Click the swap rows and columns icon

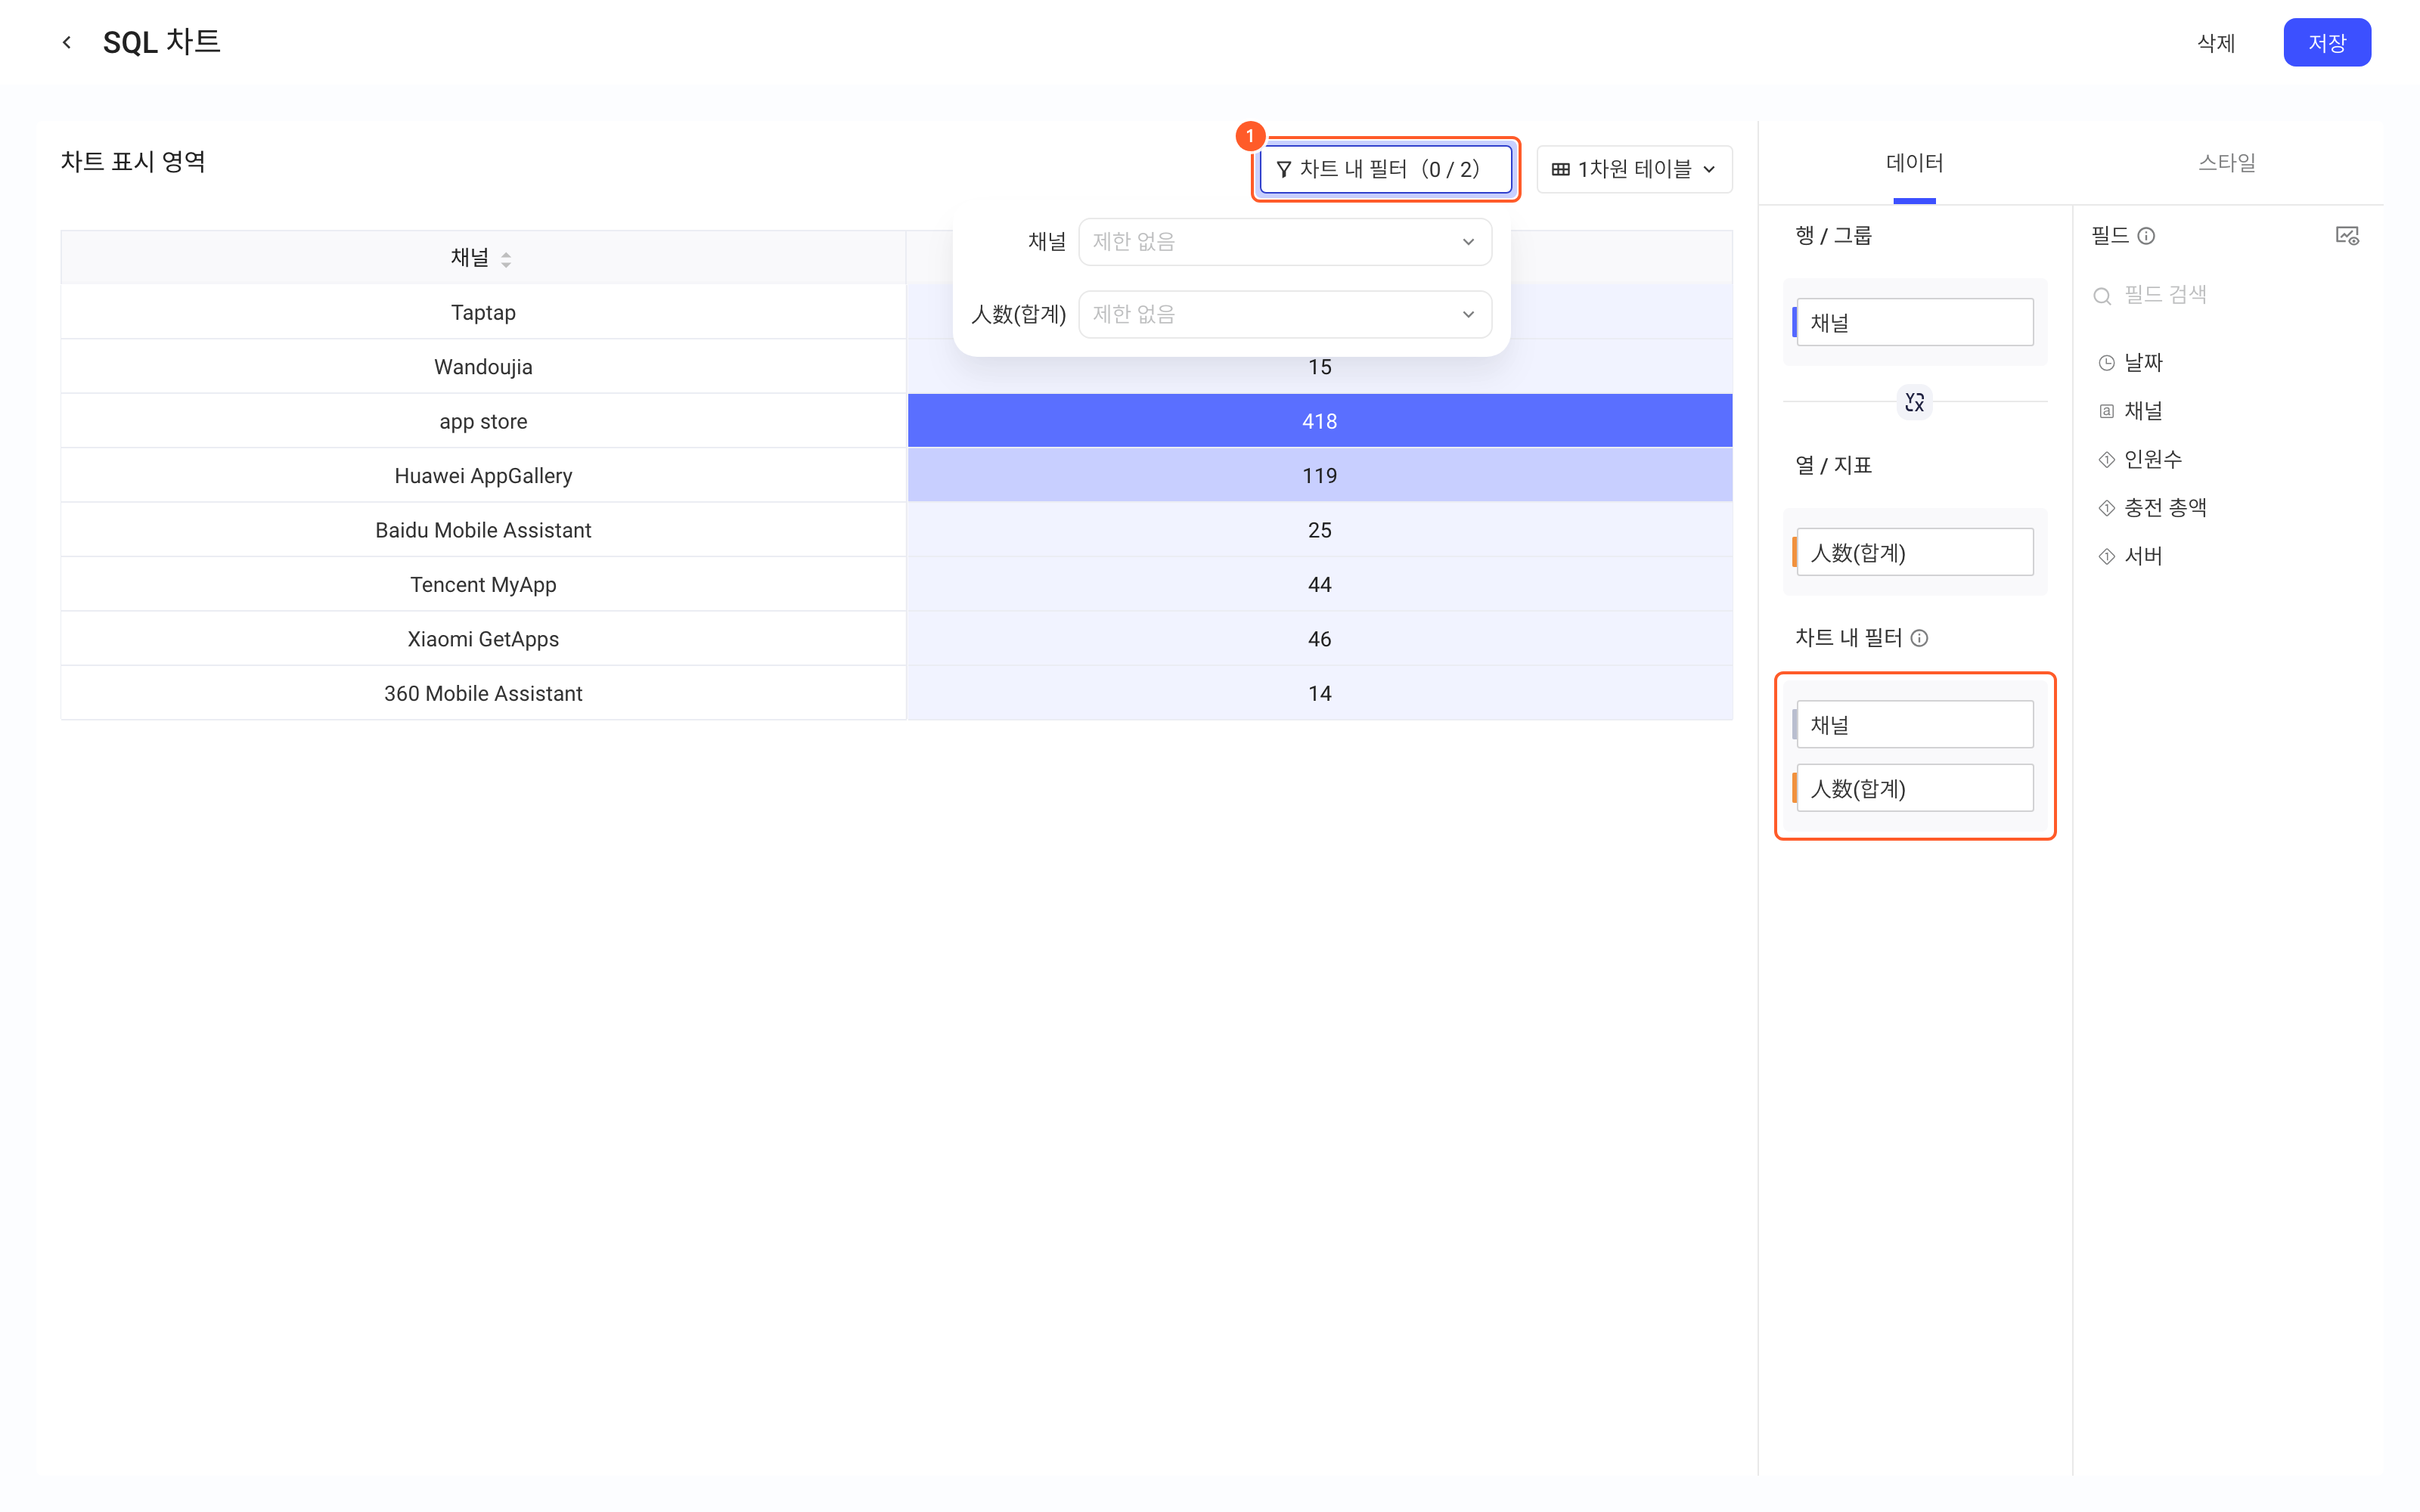tap(1914, 402)
